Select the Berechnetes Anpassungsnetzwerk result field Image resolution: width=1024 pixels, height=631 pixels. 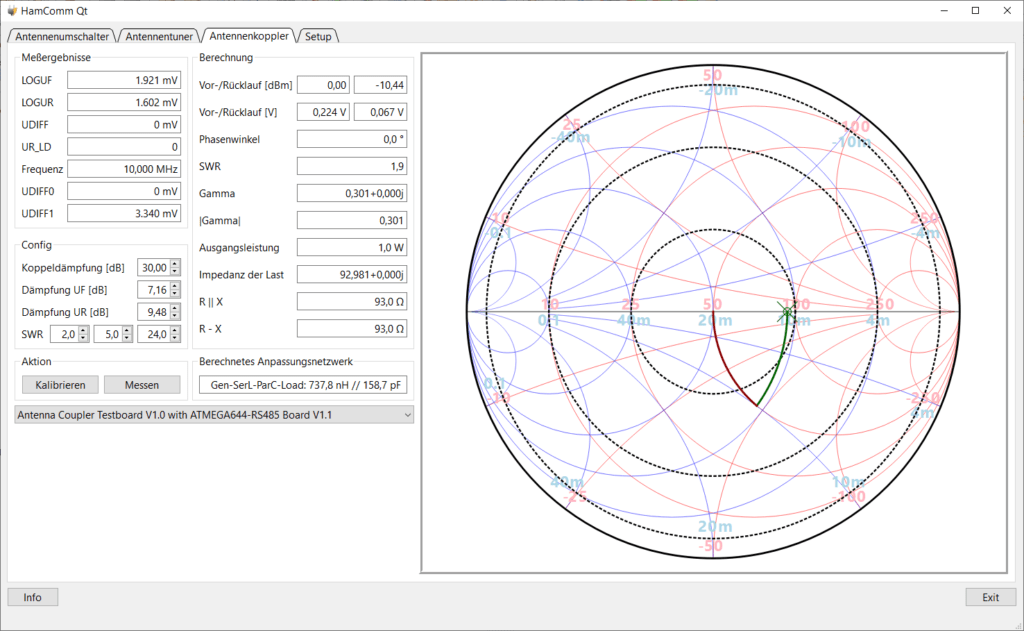click(x=303, y=385)
